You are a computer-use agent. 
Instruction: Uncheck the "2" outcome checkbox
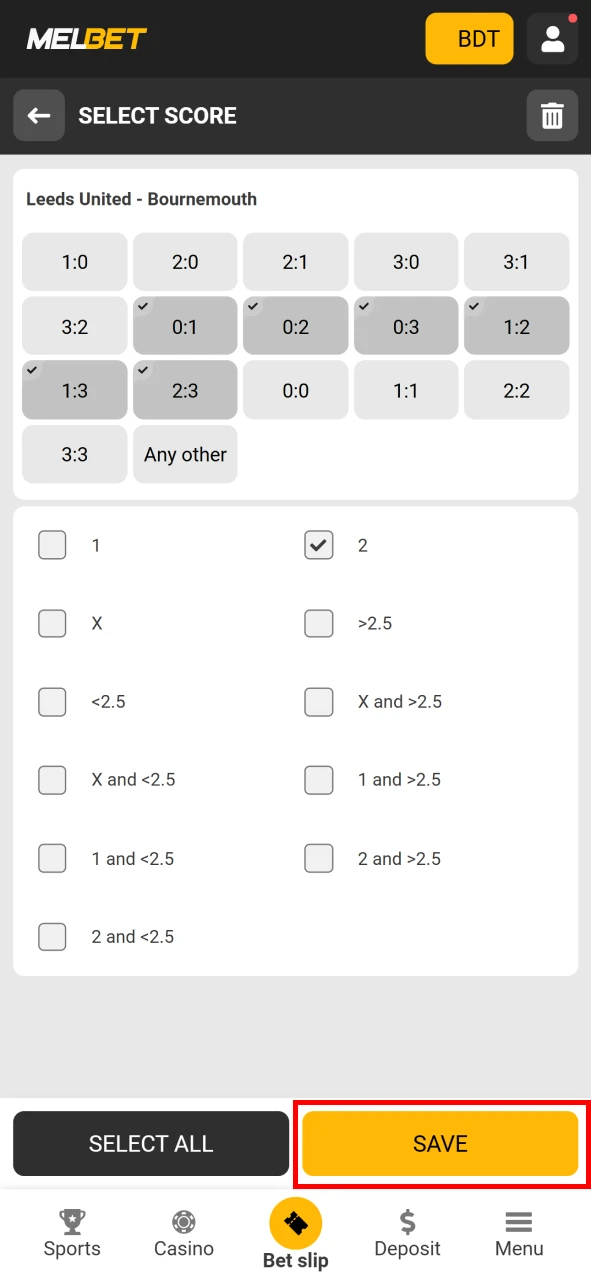pos(318,544)
